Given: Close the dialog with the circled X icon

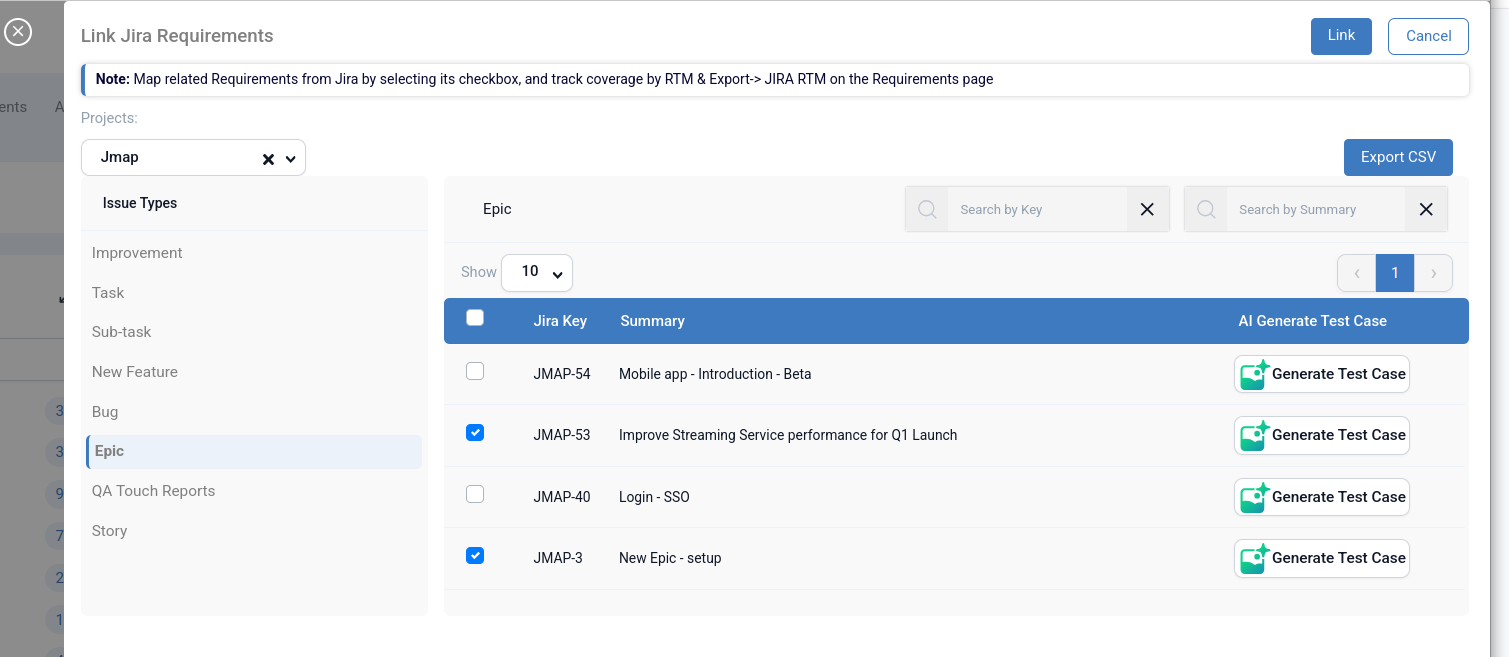Looking at the screenshot, I should tap(18, 32).
